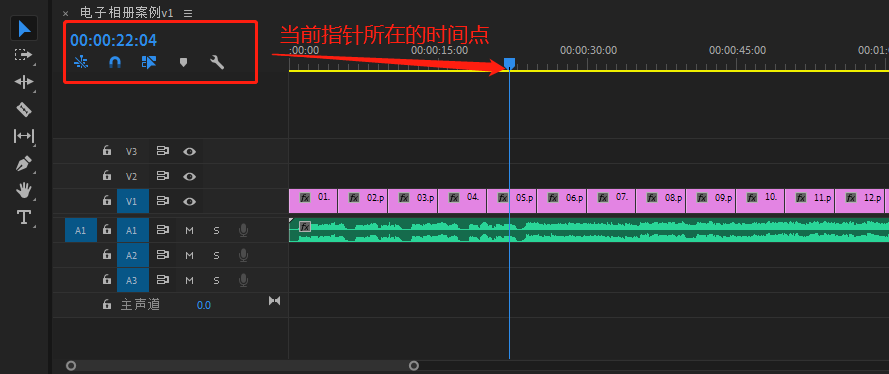Select the Ripple Edit tool
The width and height of the screenshot is (889, 374).
pyautogui.click(x=24, y=82)
